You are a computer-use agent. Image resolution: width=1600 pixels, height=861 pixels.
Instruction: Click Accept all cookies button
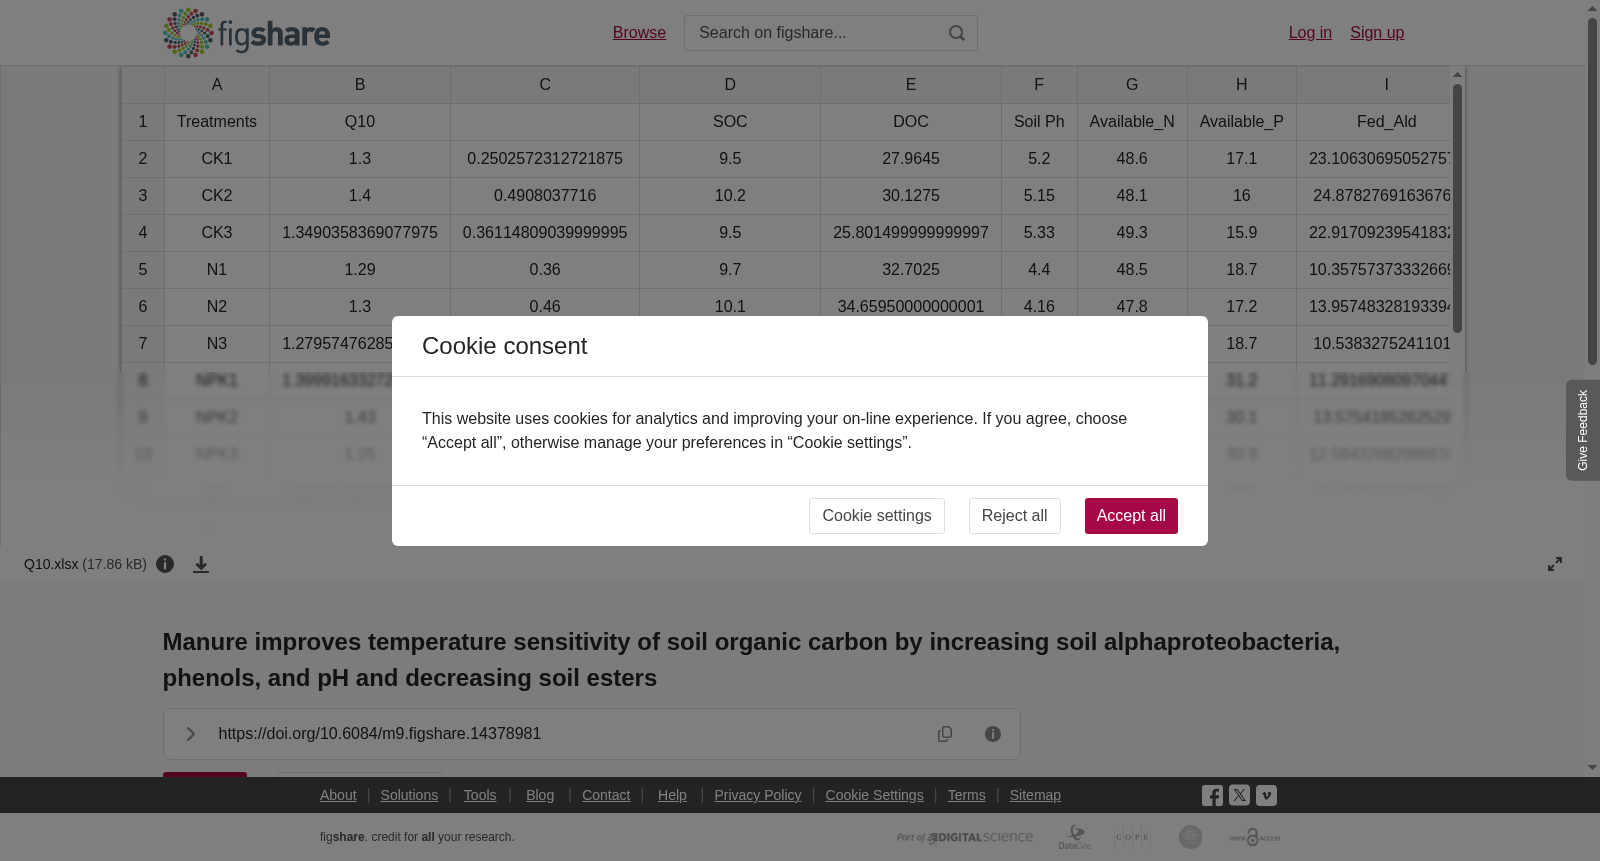pos(1131,516)
